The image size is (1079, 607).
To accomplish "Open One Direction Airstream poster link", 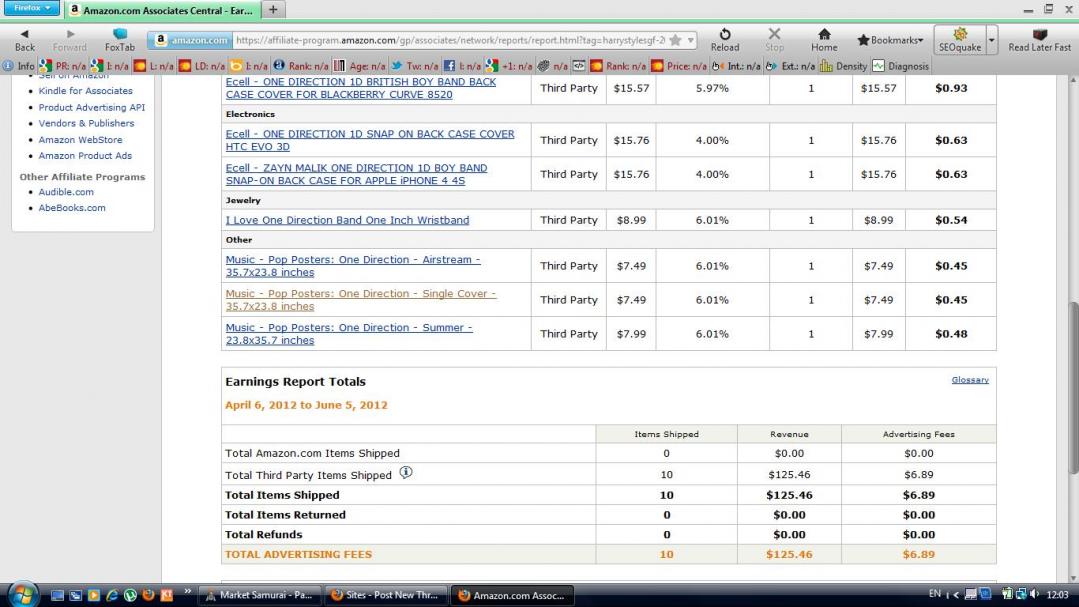I will 352,266.
